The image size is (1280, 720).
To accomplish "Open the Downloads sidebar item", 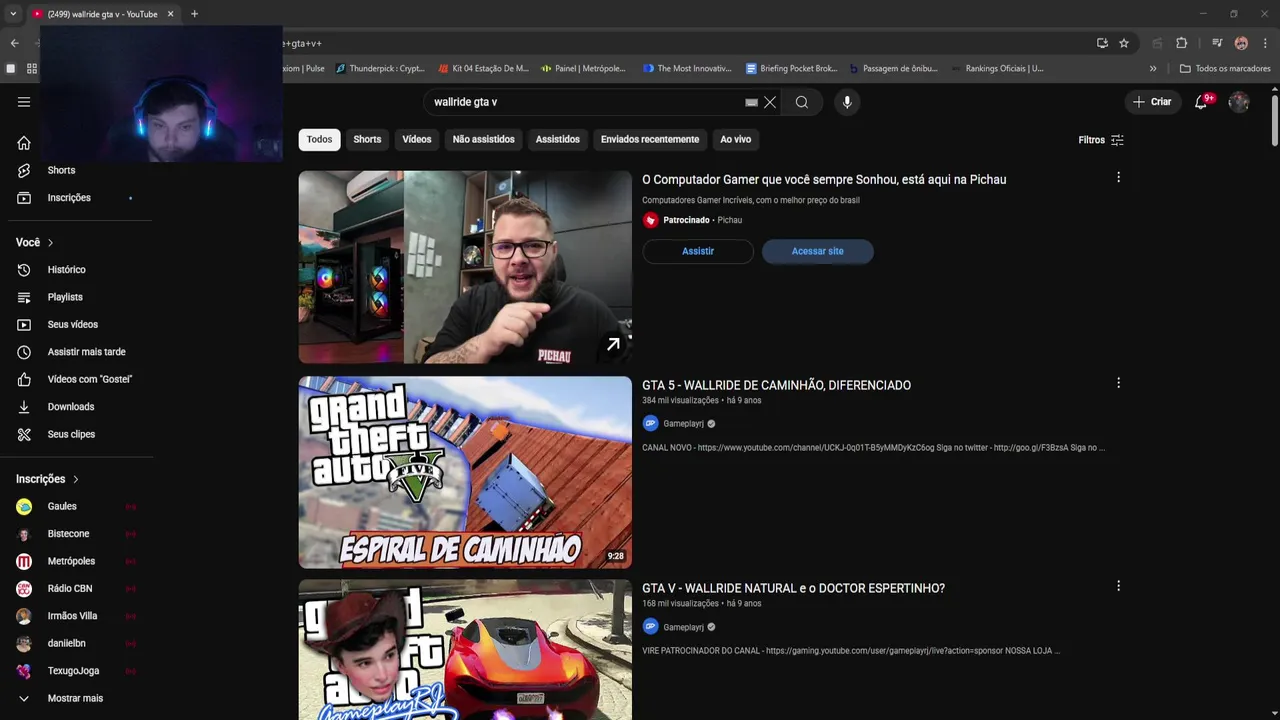I will click(x=70, y=407).
